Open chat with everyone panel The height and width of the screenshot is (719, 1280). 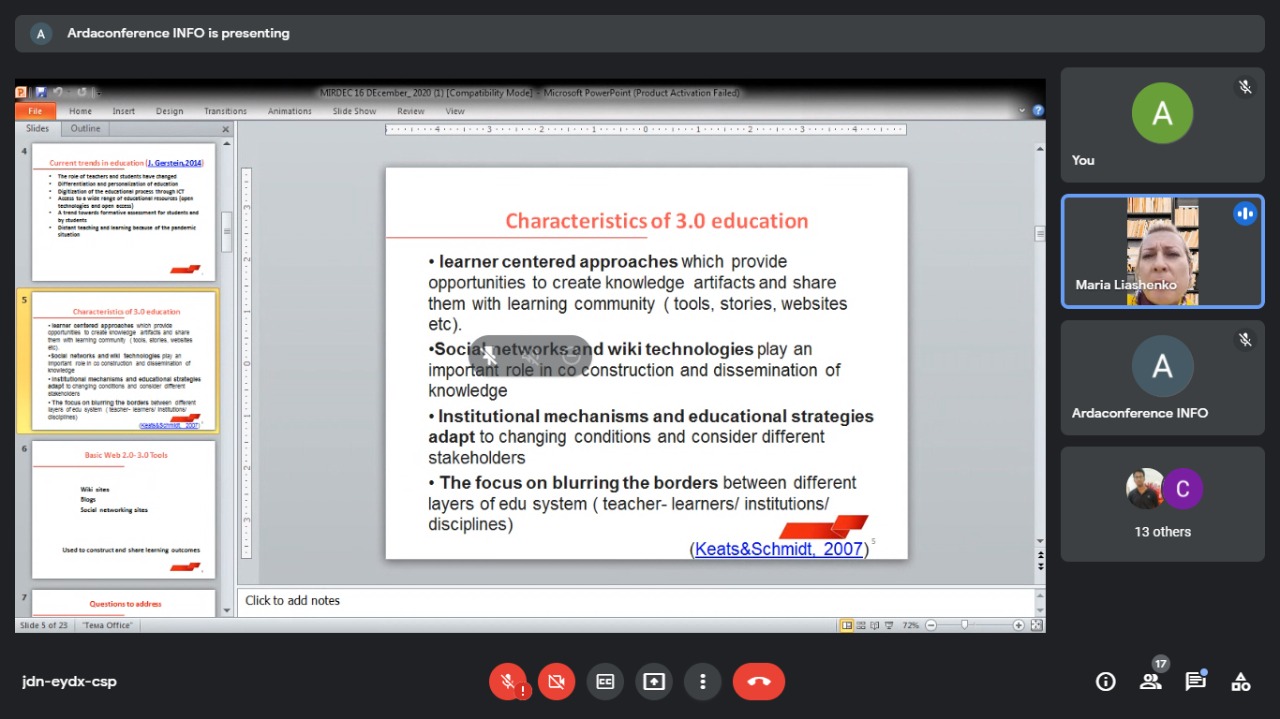[x=1195, y=682]
